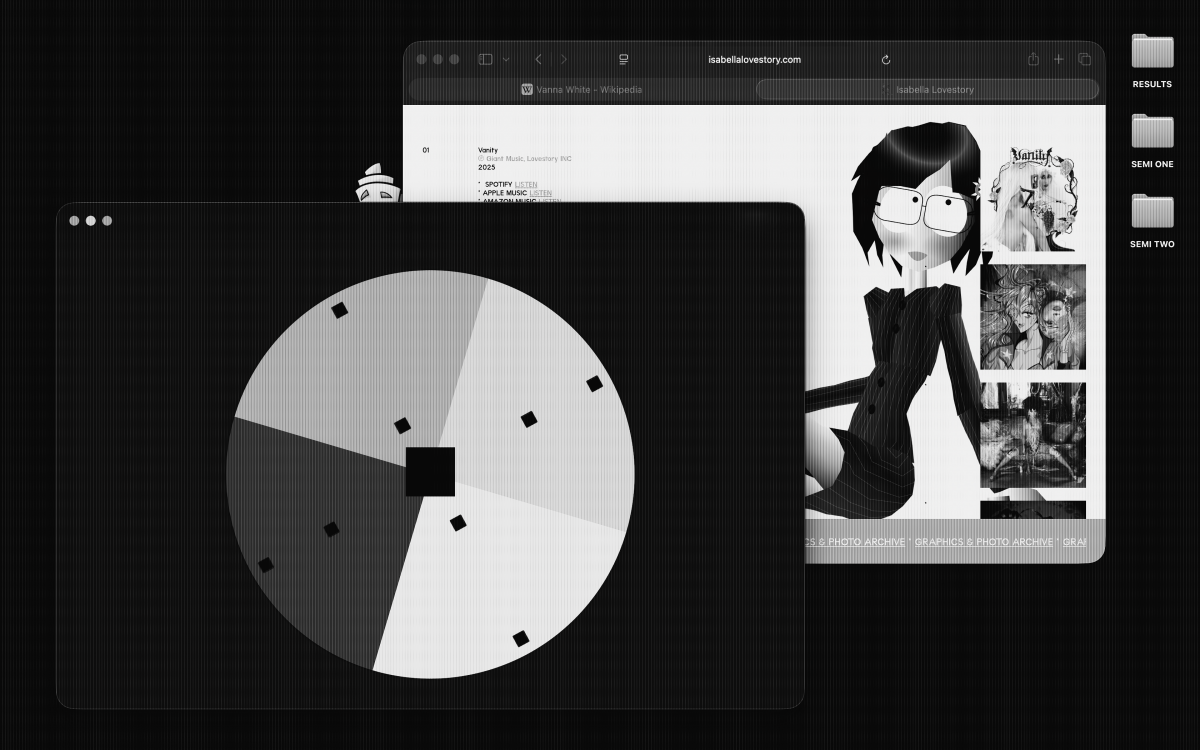This screenshot has width=1200, height=750.
Task: Add a new tab with plus icon
Action: click(1059, 60)
